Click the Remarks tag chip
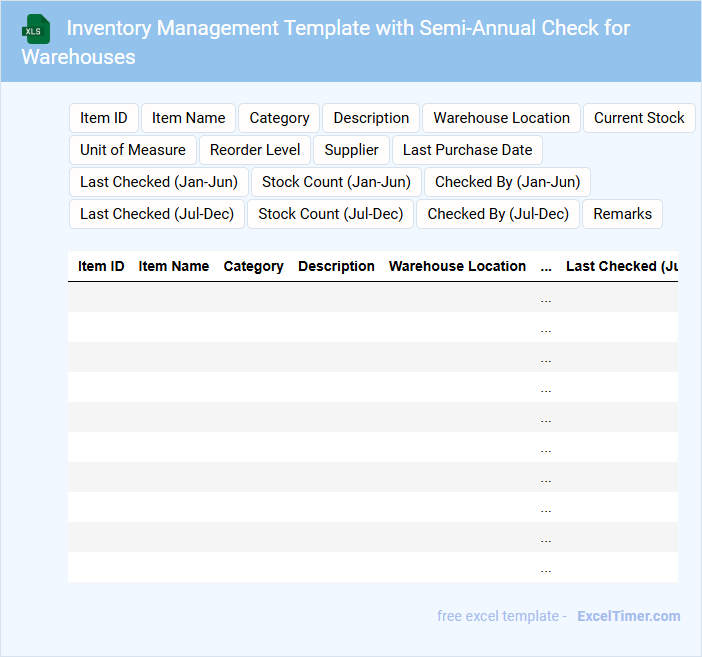 coord(622,214)
